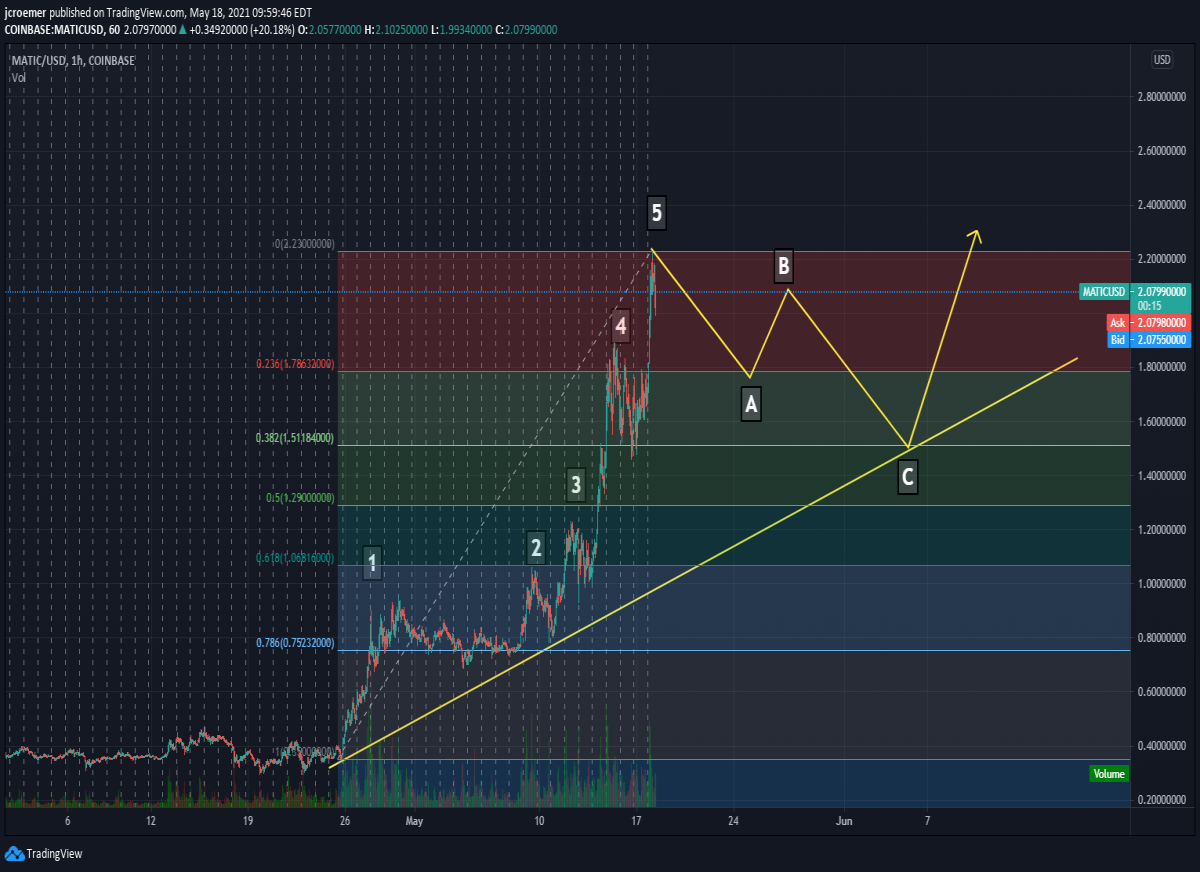
Task: Click the 1.40000000 price axis value
Action: (x=1160, y=476)
